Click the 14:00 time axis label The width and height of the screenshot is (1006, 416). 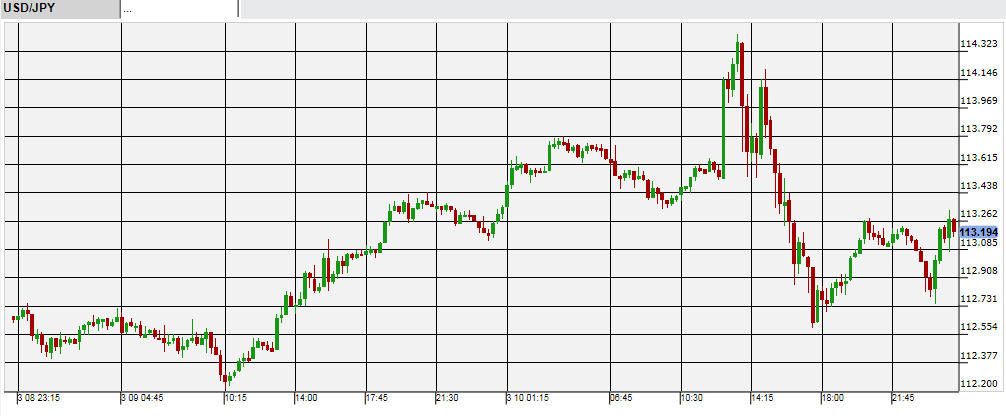306,397
